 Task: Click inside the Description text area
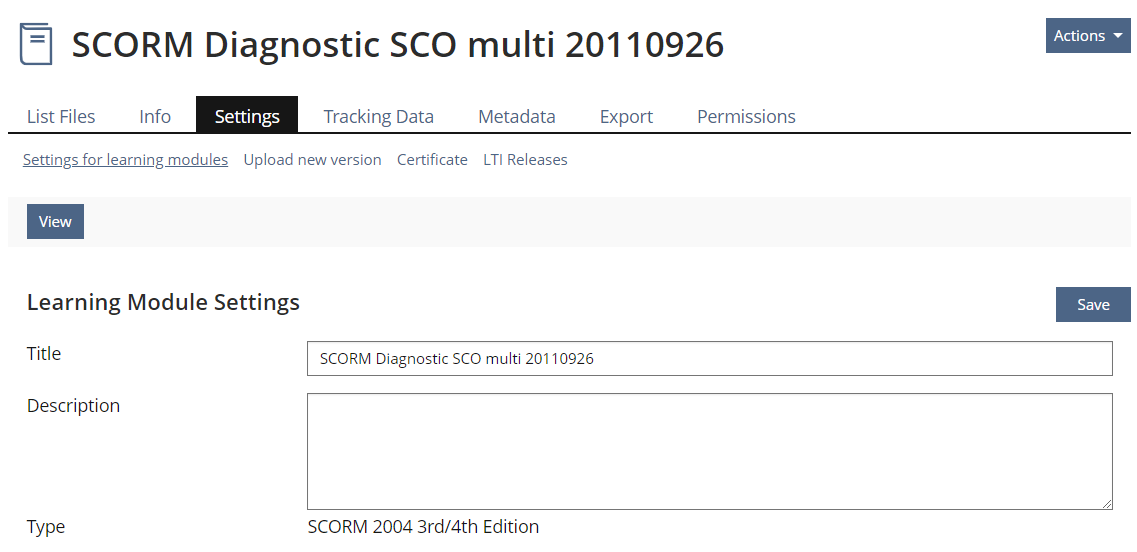(709, 451)
